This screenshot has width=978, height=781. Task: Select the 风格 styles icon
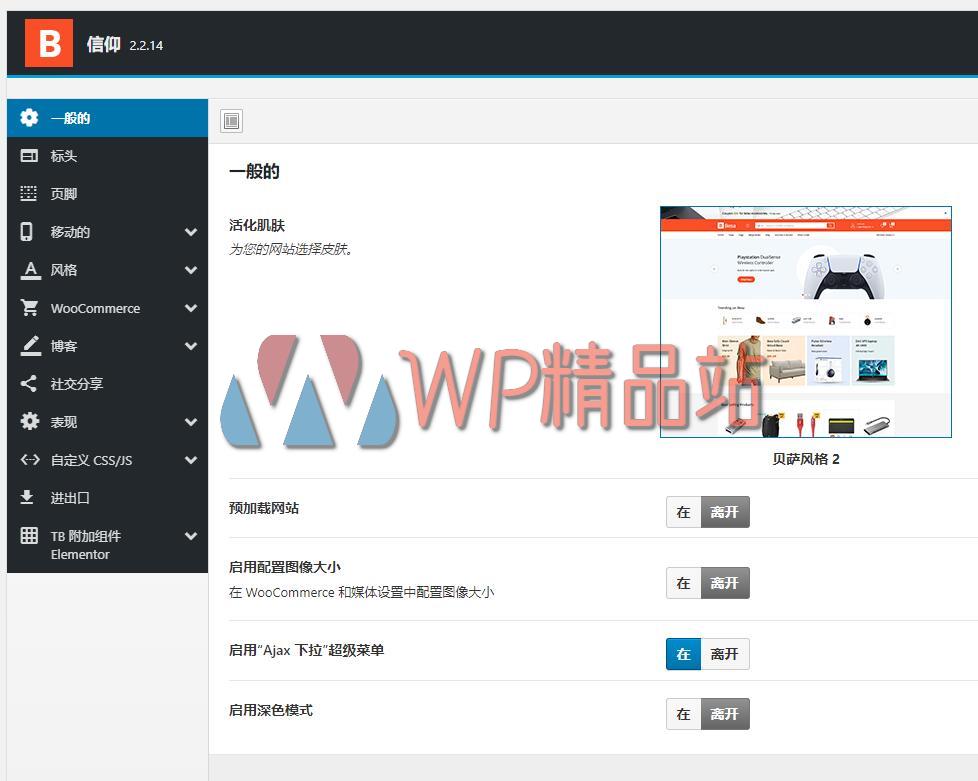click(29, 269)
